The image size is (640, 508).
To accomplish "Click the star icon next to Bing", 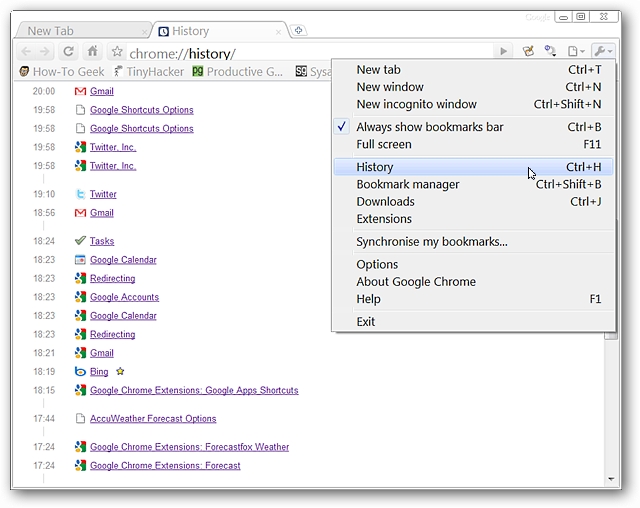I will point(120,372).
